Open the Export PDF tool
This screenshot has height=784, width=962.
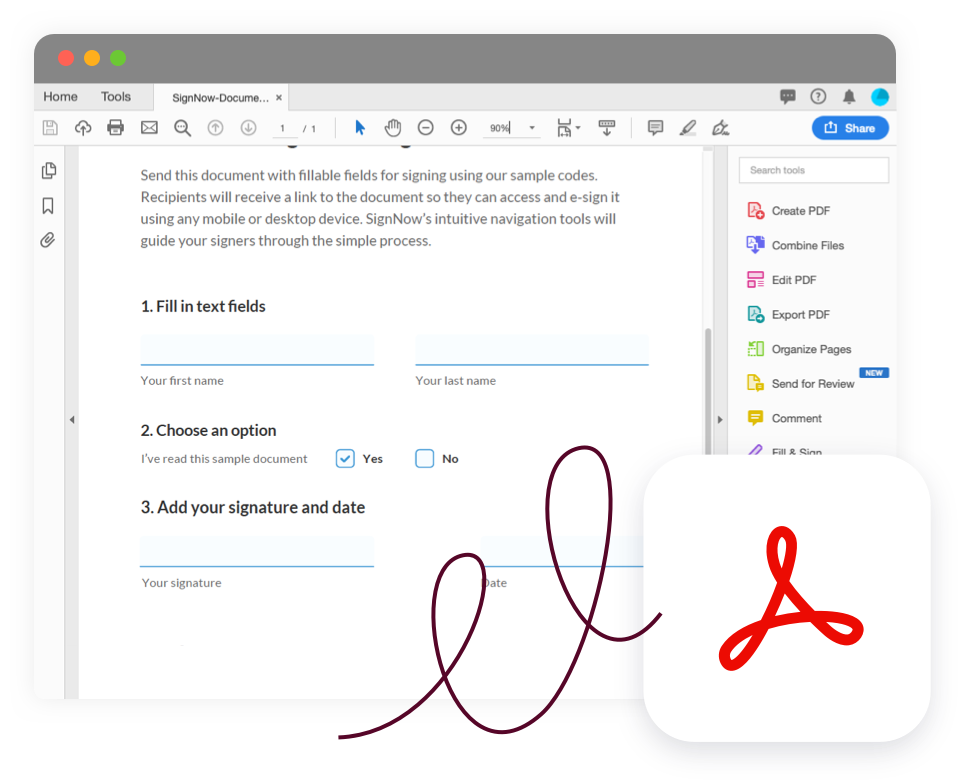(789, 315)
